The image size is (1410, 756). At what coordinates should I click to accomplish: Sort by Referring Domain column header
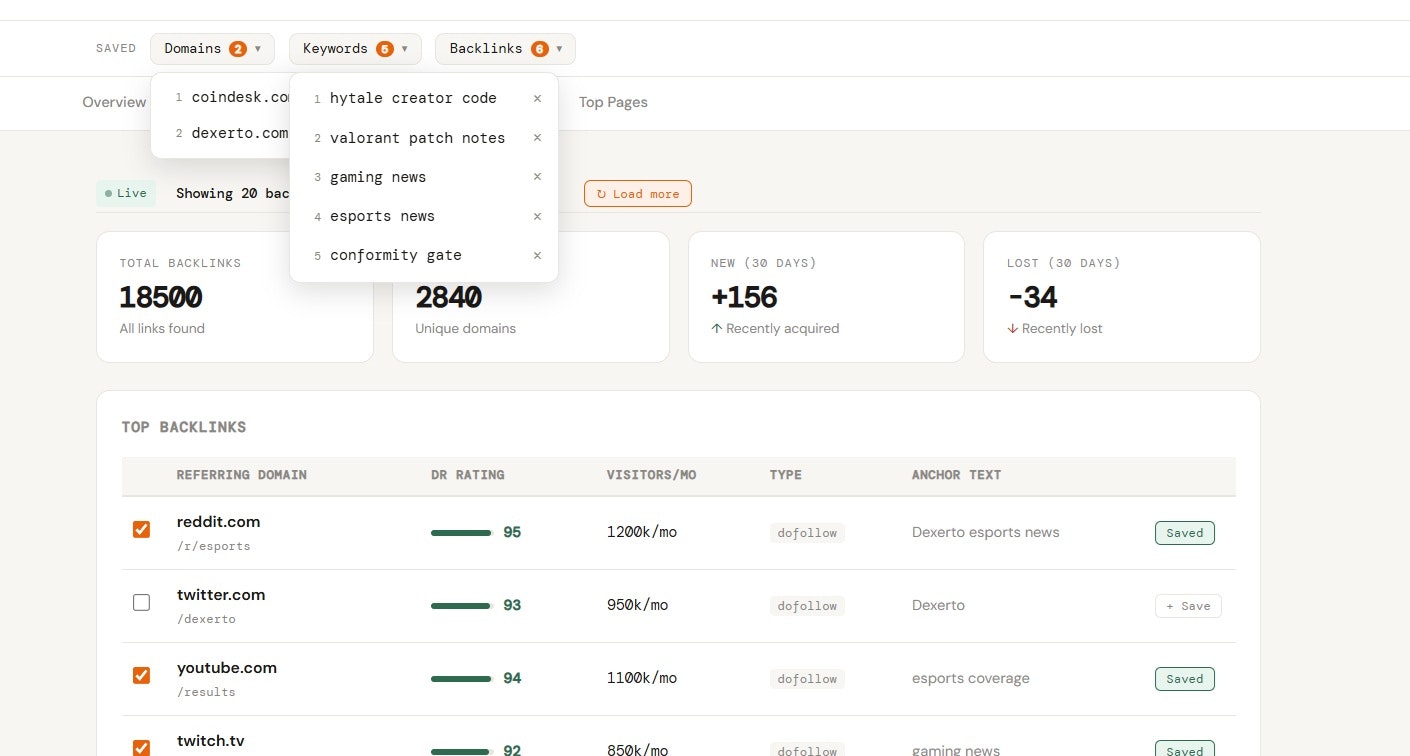[242, 475]
